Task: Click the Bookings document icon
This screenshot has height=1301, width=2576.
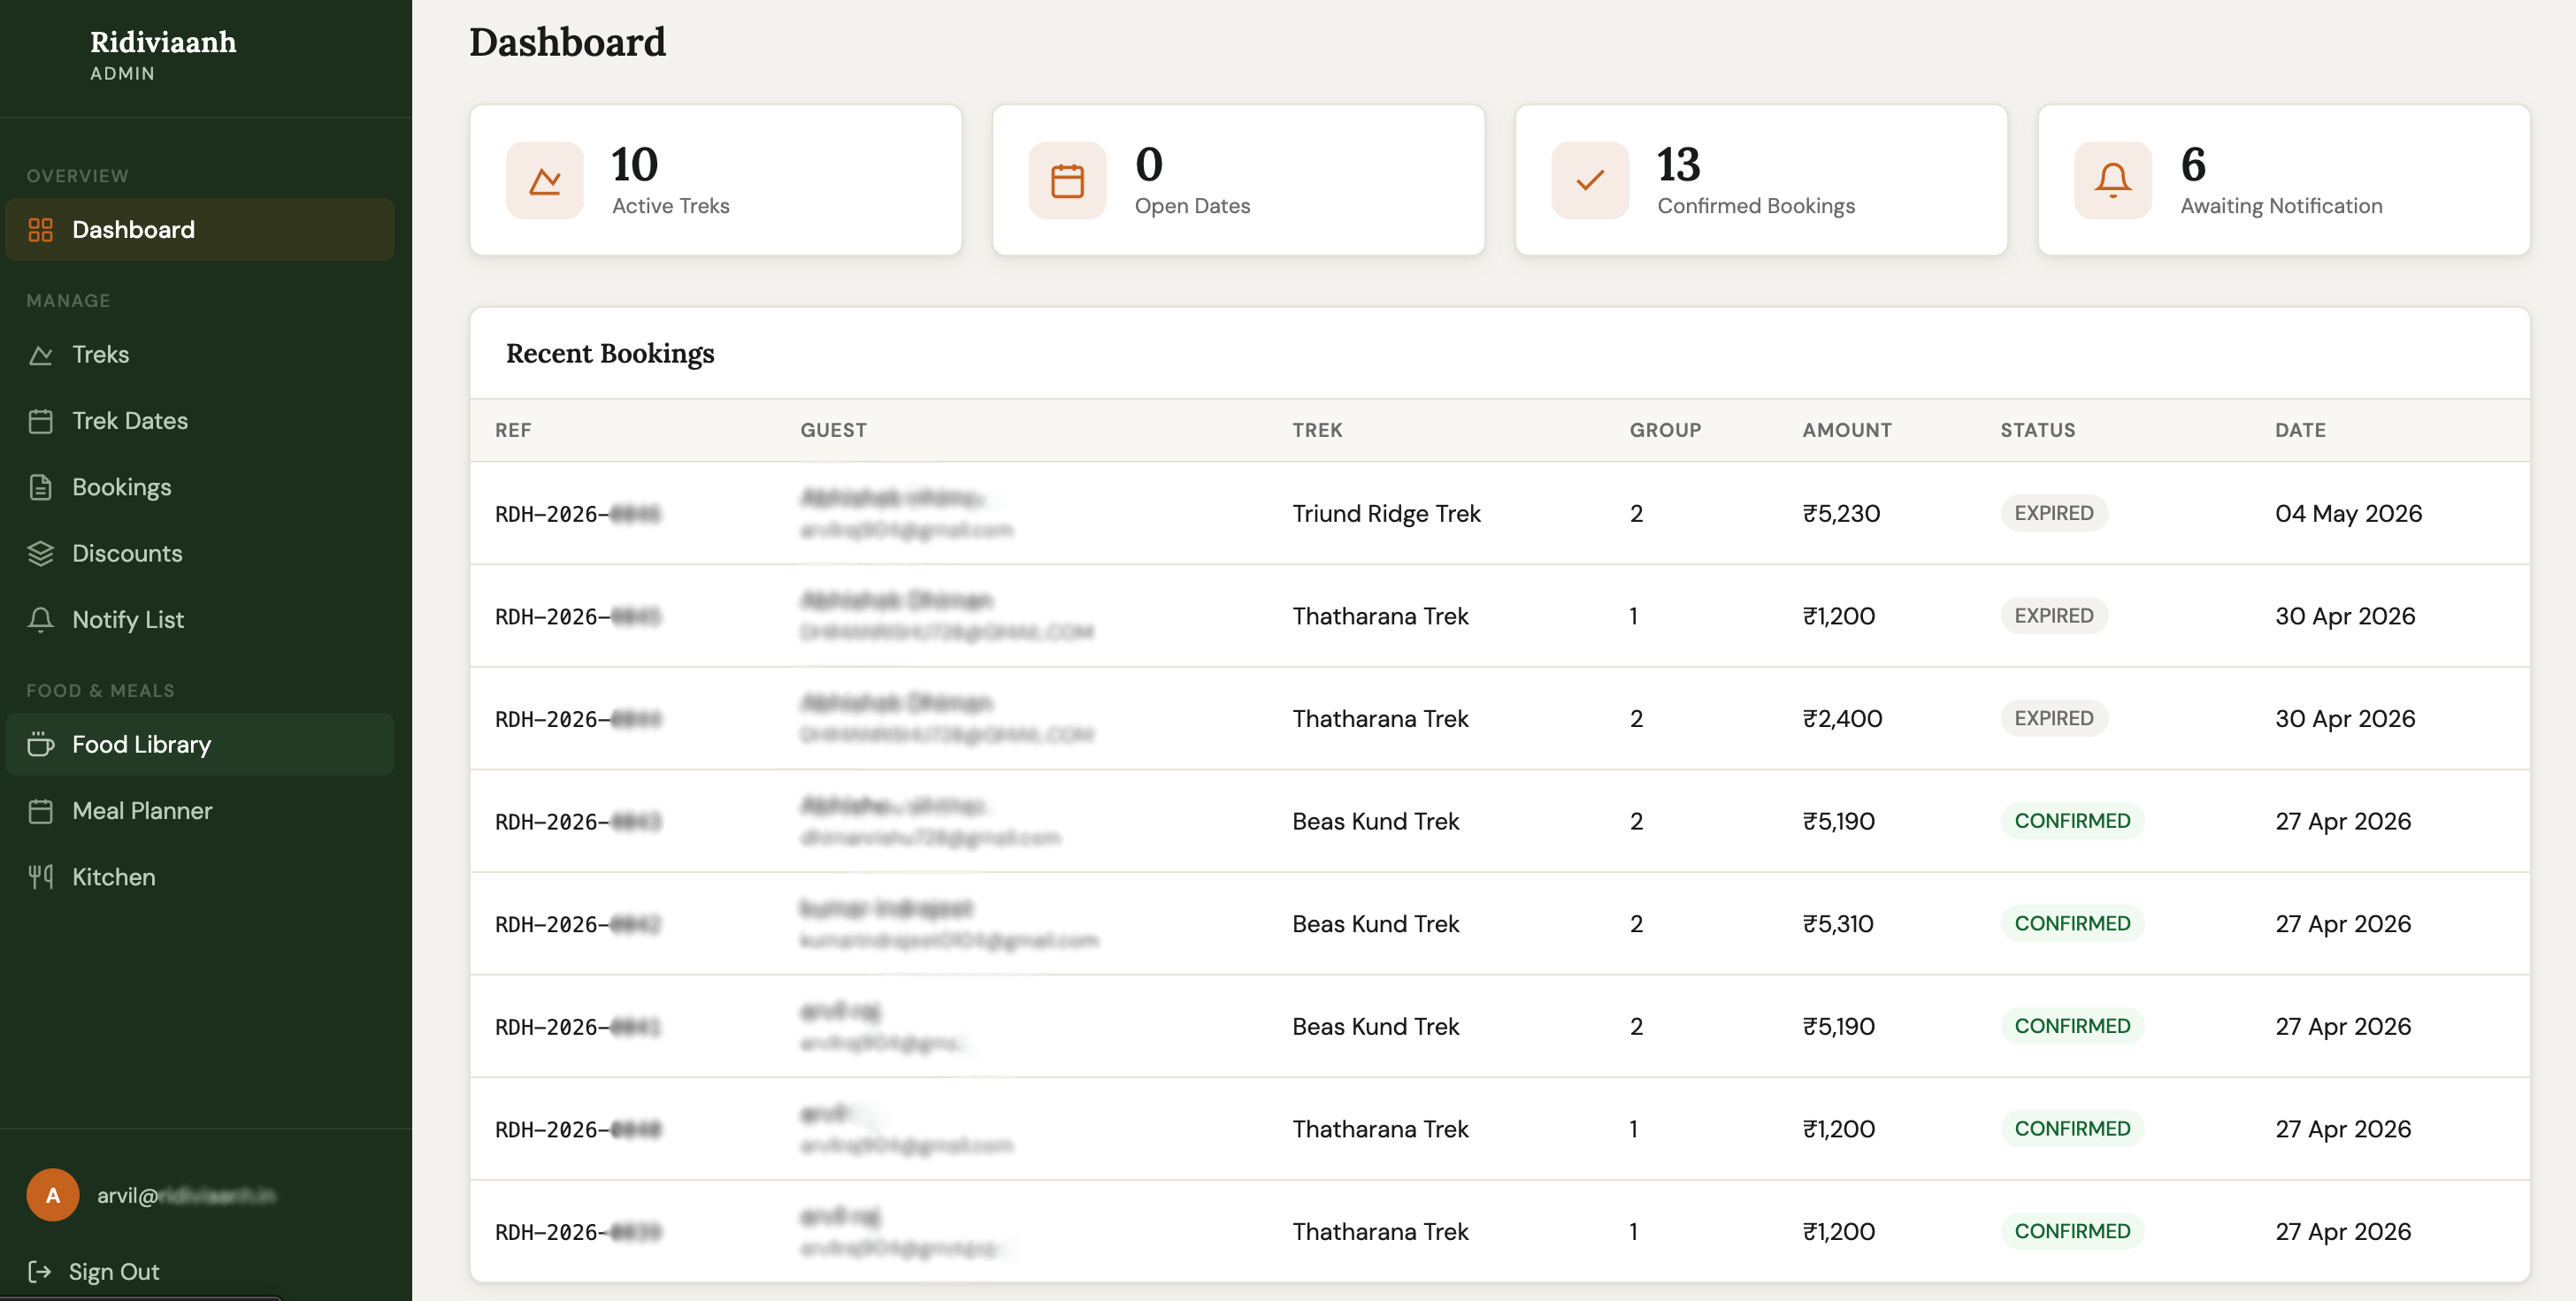Action: tap(41, 487)
